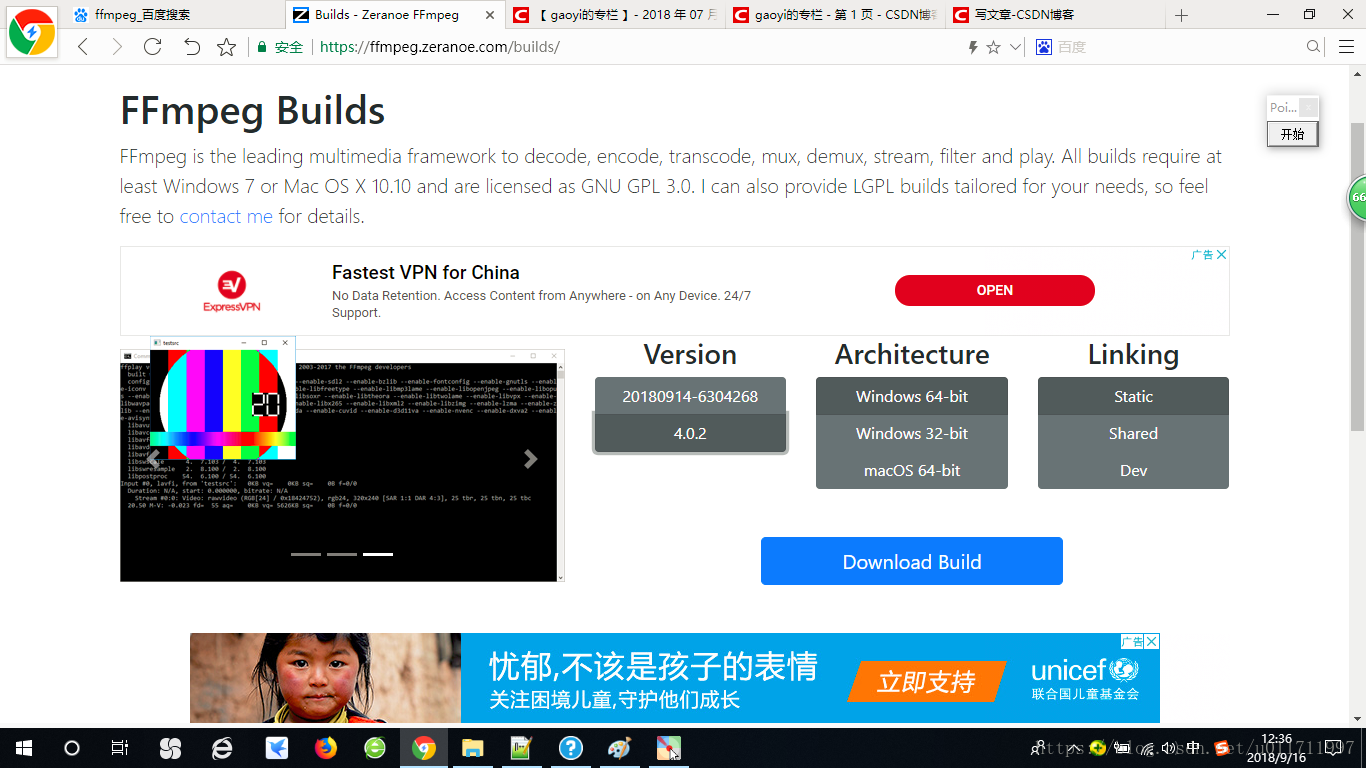The image size is (1366, 768).
Task: Bookmark page with toolbar star icon
Action: (x=227, y=47)
